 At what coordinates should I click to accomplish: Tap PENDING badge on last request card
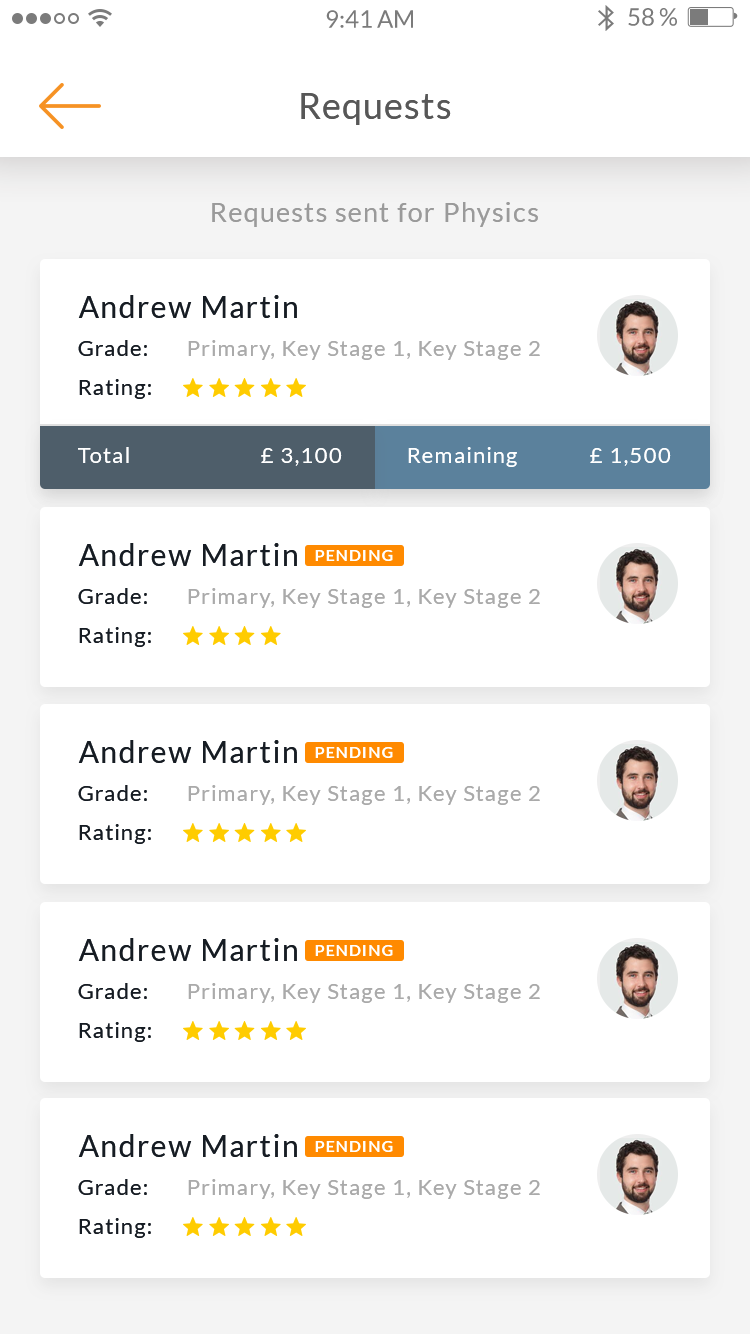[354, 1146]
